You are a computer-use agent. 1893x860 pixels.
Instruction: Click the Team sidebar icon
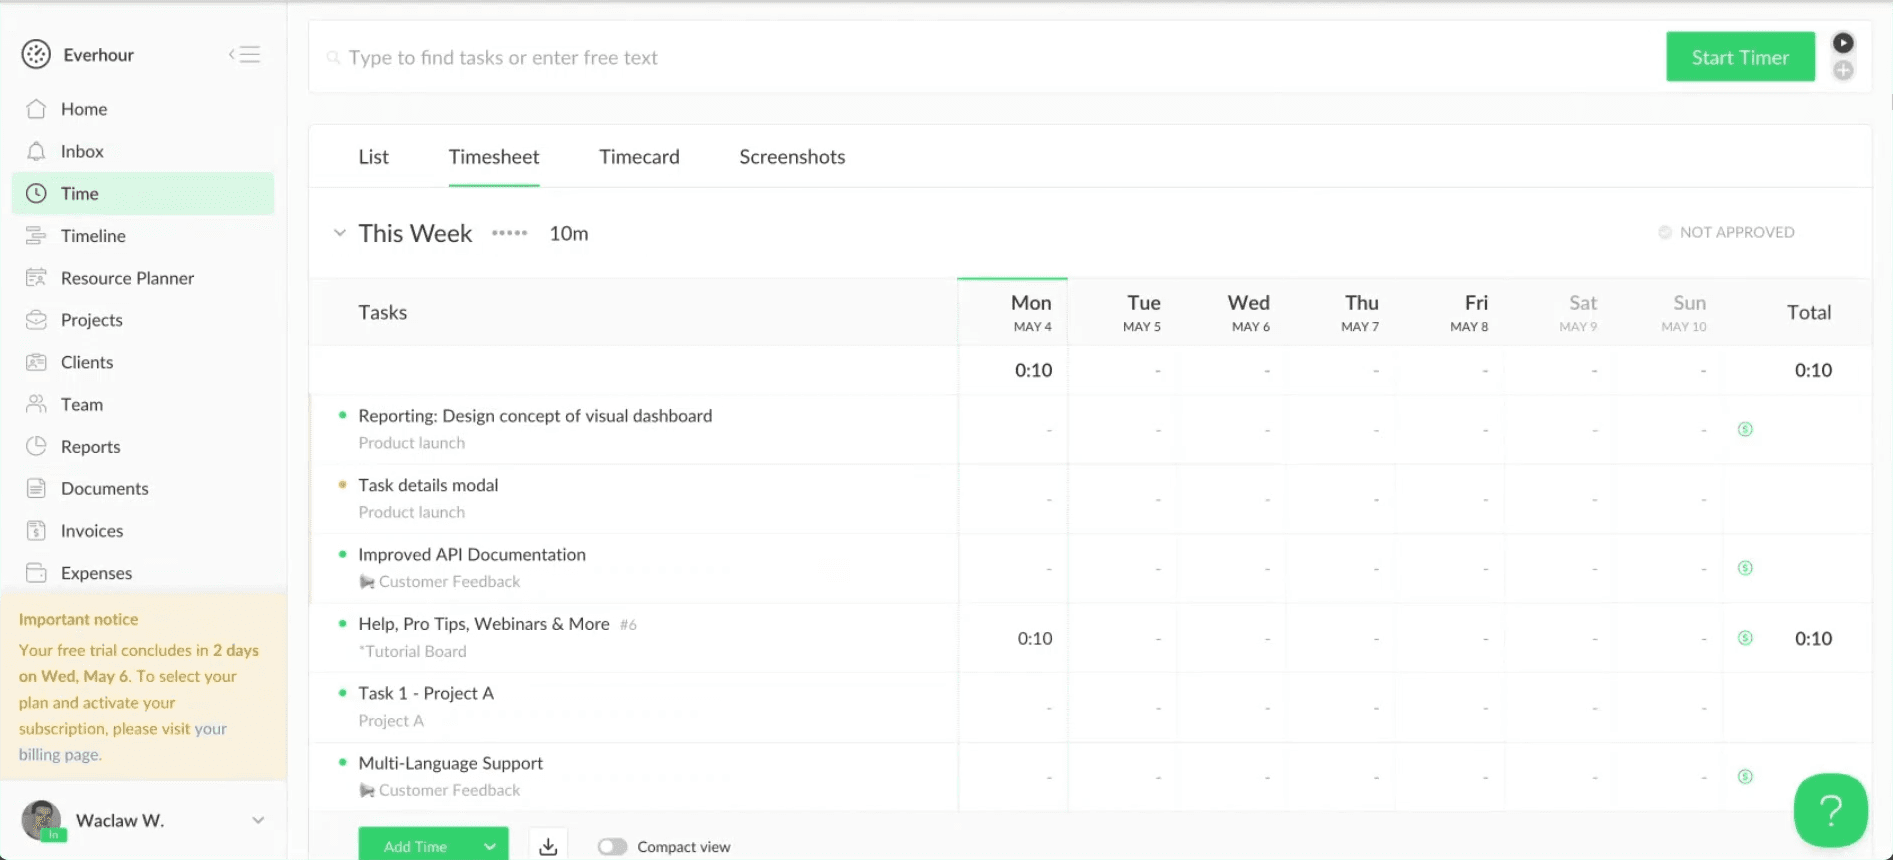(x=36, y=404)
